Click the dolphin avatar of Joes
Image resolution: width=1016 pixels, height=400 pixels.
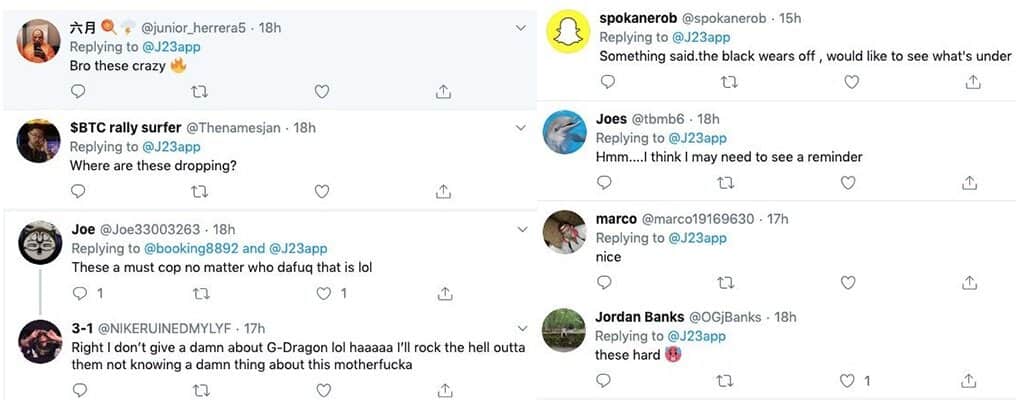click(564, 133)
